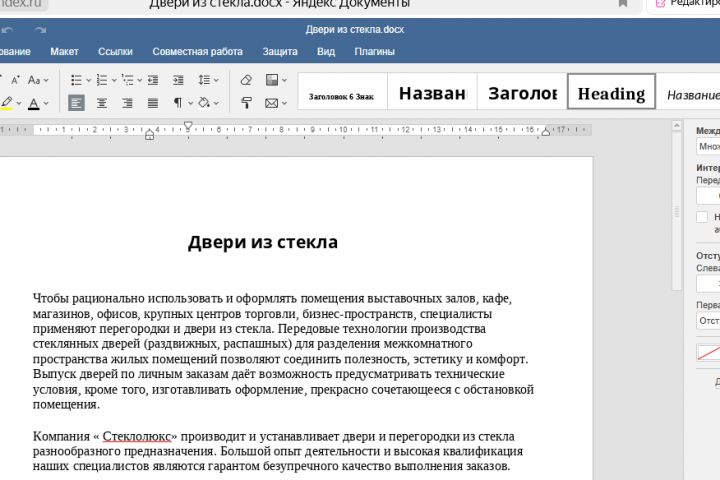Open the Ссылки menu tab
The height and width of the screenshot is (480, 720).
pyautogui.click(x=115, y=51)
